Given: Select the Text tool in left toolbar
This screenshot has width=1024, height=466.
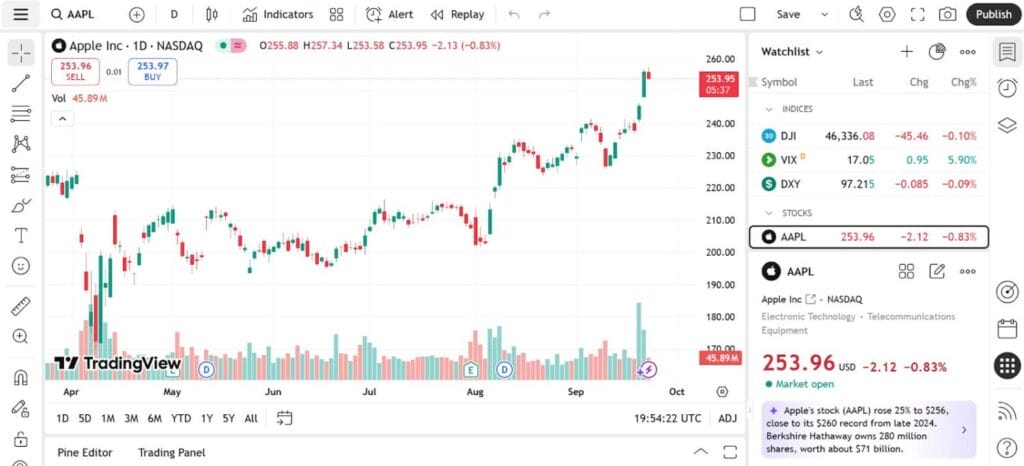Looking at the screenshot, I should (x=21, y=236).
